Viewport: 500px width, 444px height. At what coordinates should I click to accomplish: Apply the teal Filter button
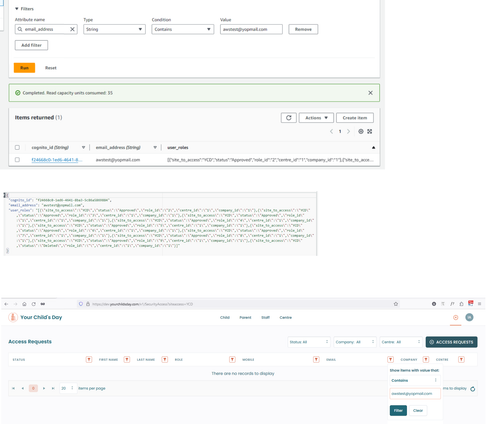coord(398,410)
